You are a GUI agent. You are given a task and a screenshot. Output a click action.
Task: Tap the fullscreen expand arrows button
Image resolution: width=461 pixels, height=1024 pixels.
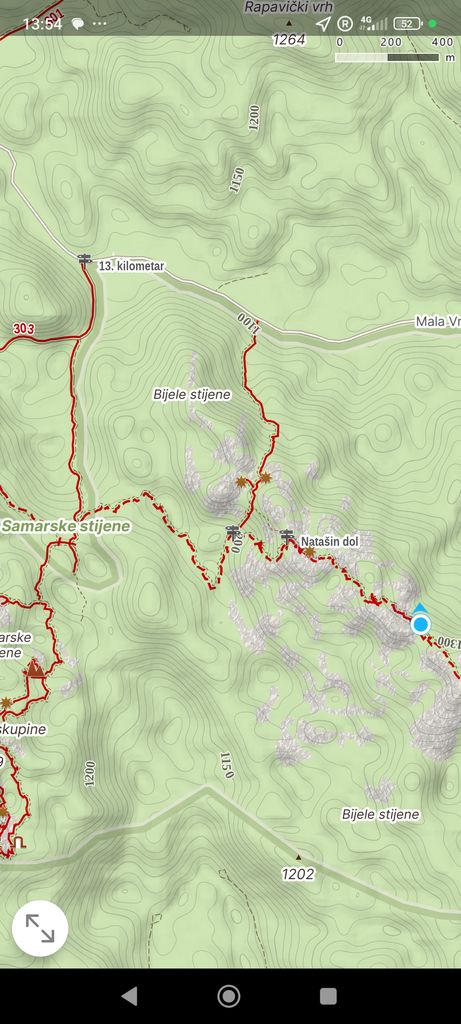40,928
